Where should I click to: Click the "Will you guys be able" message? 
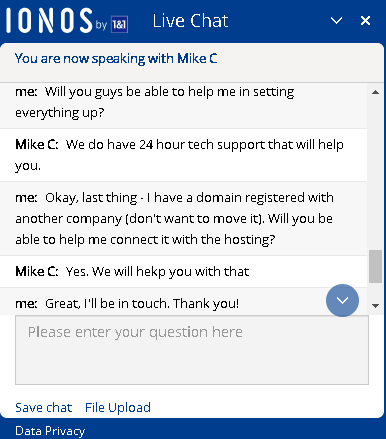coord(184,102)
